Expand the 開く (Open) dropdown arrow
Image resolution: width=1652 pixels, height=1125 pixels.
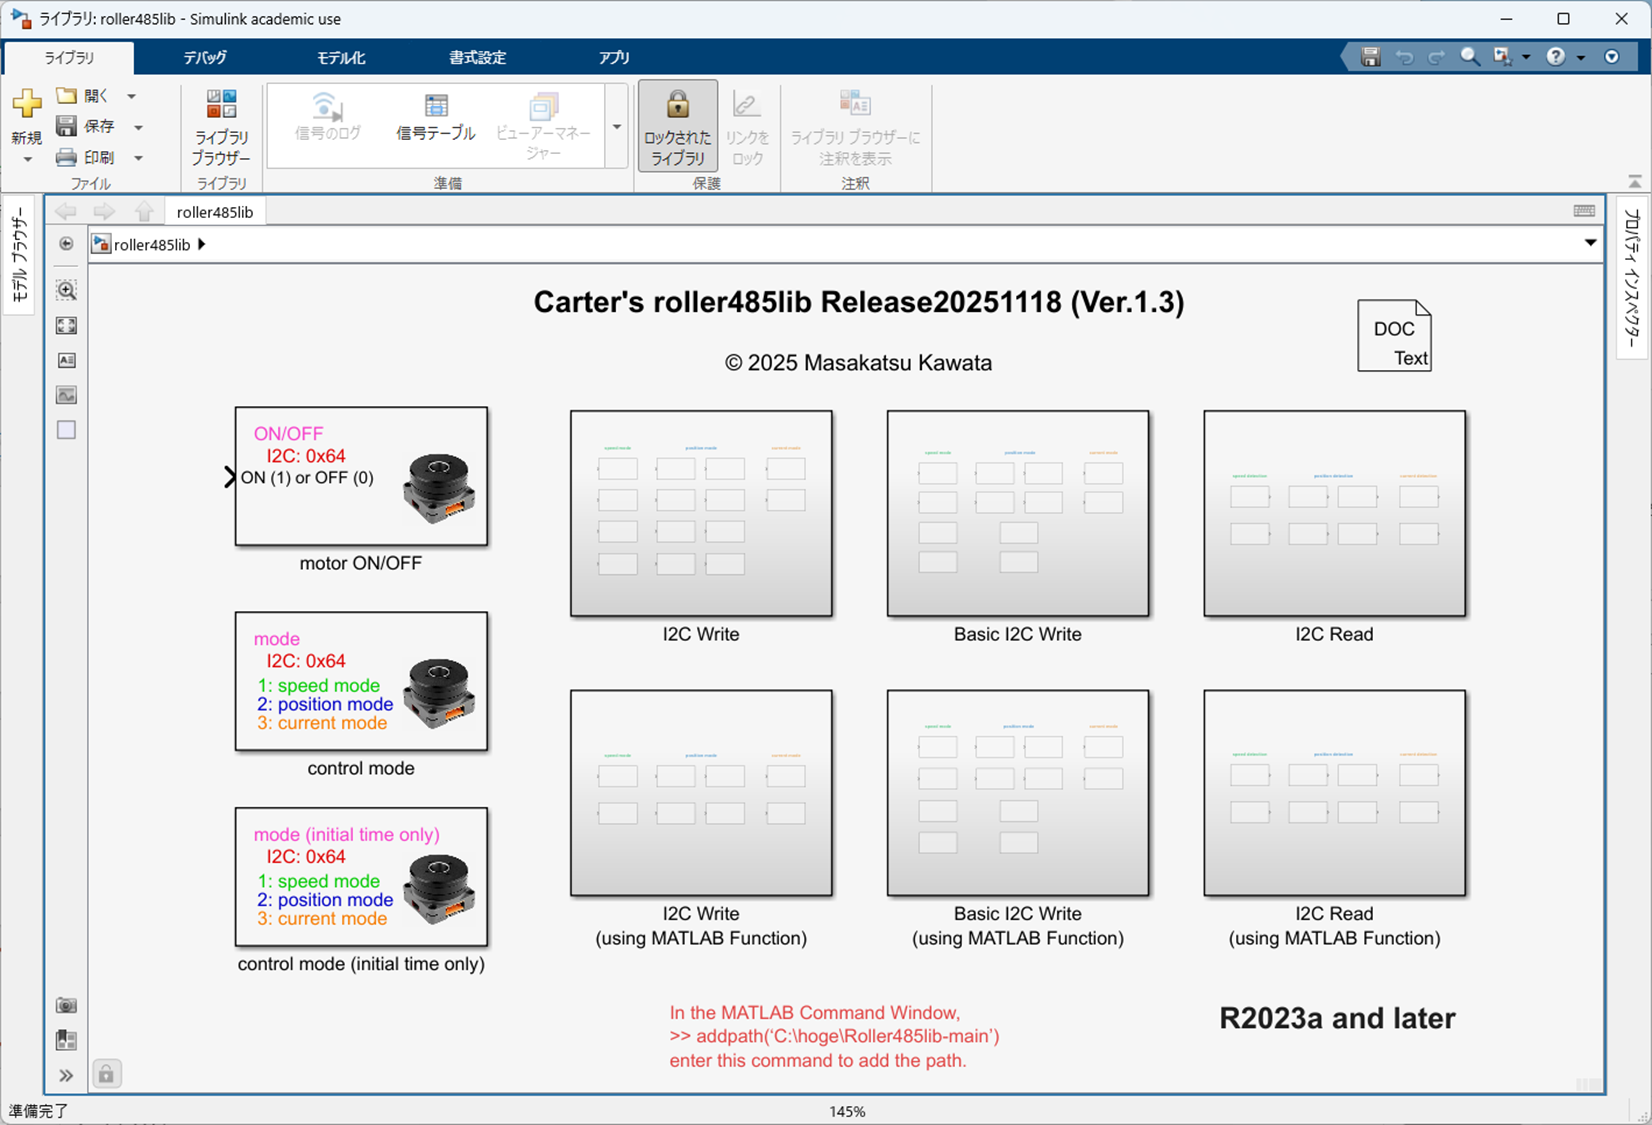click(131, 96)
